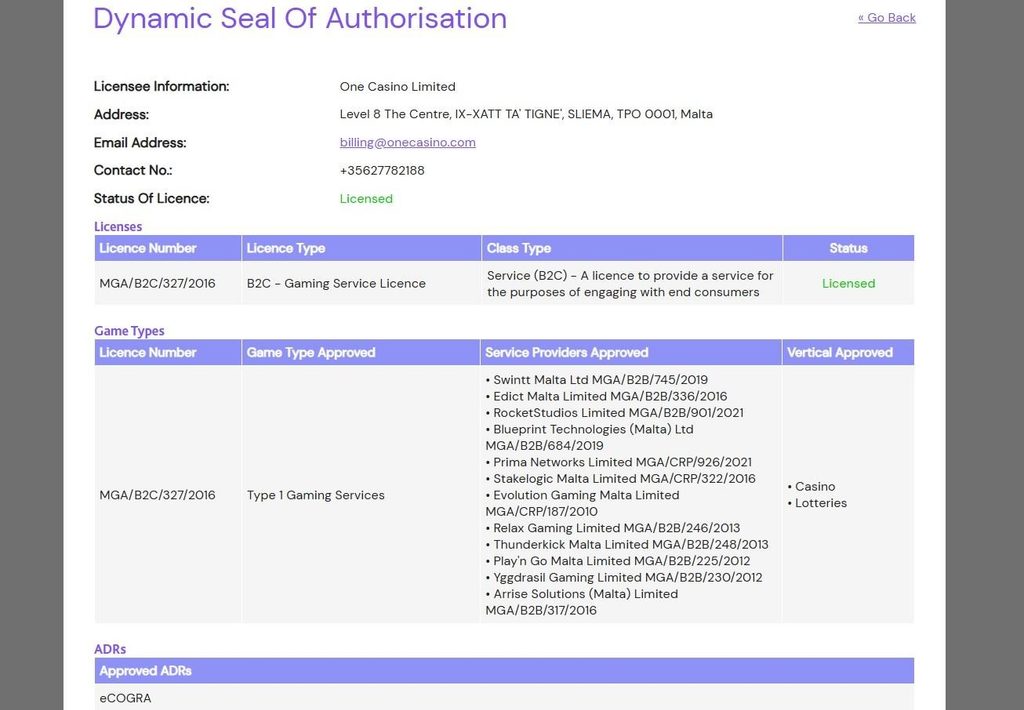Click the green Licensed status beside Status Of Licence
The width and height of the screenshot is (1024, 710).
point(366,199)
